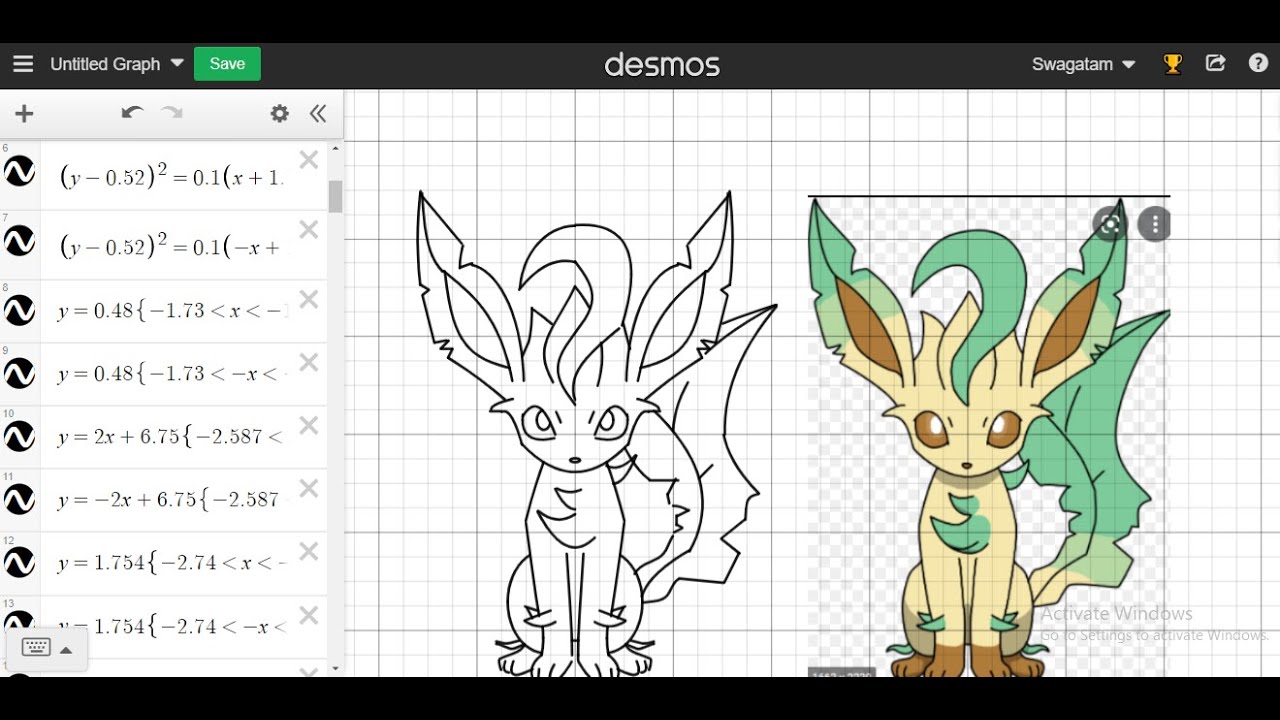Toggle visibility of expression 9 curve icon
The image size is (1280, 720).
tap(20, 374)
